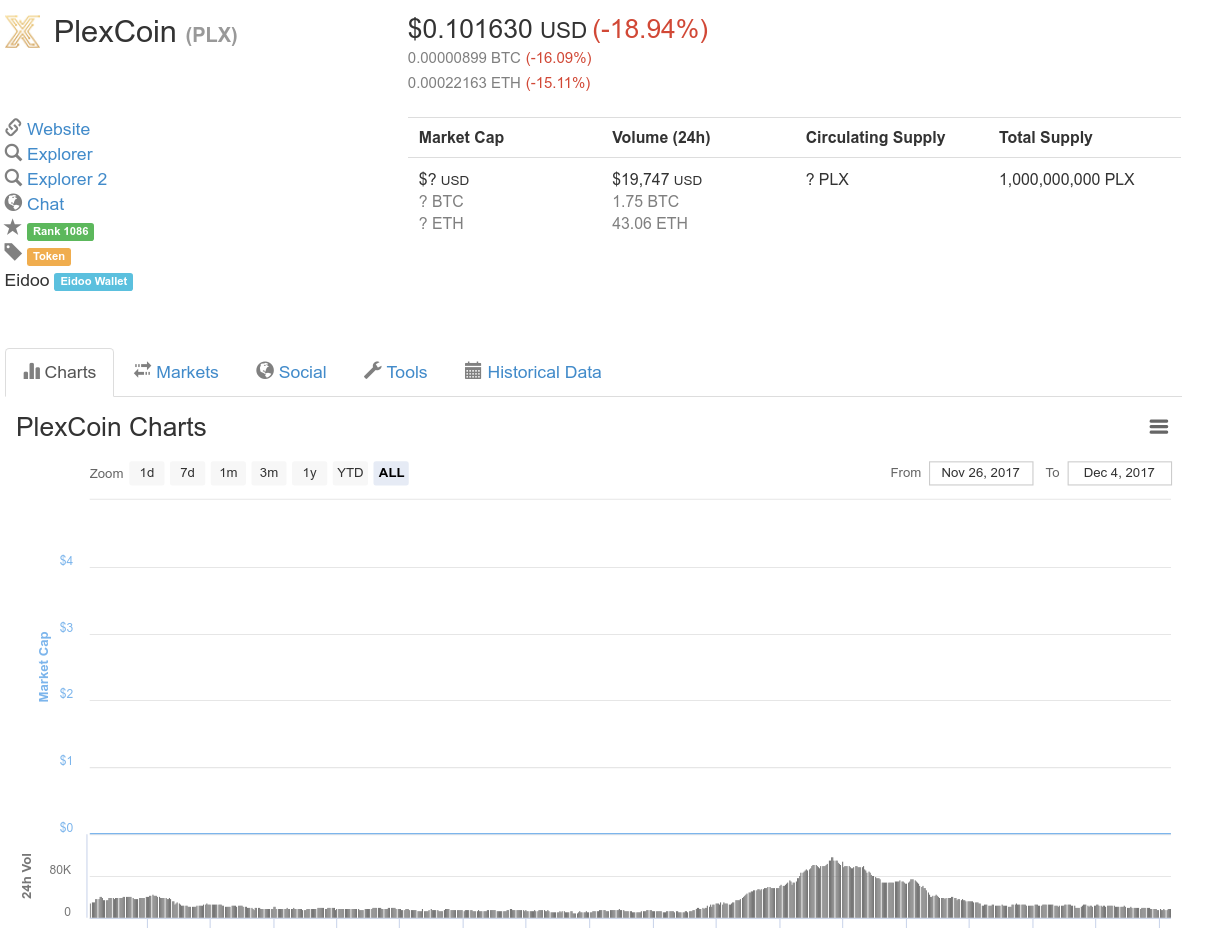Click the 24h Vol axis label
Image resolution: width=1206 pixels, height=928 pixels.
click(x=27, y=875)
